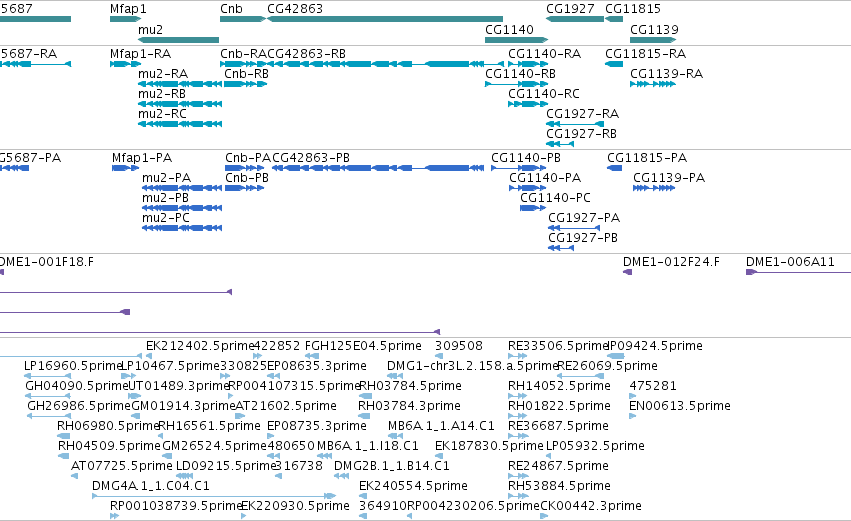The width and height of the screenshot is (851, 521).
Task: Click the MB6A.1_1.A14.C1 label
Action: pos(441,427)
